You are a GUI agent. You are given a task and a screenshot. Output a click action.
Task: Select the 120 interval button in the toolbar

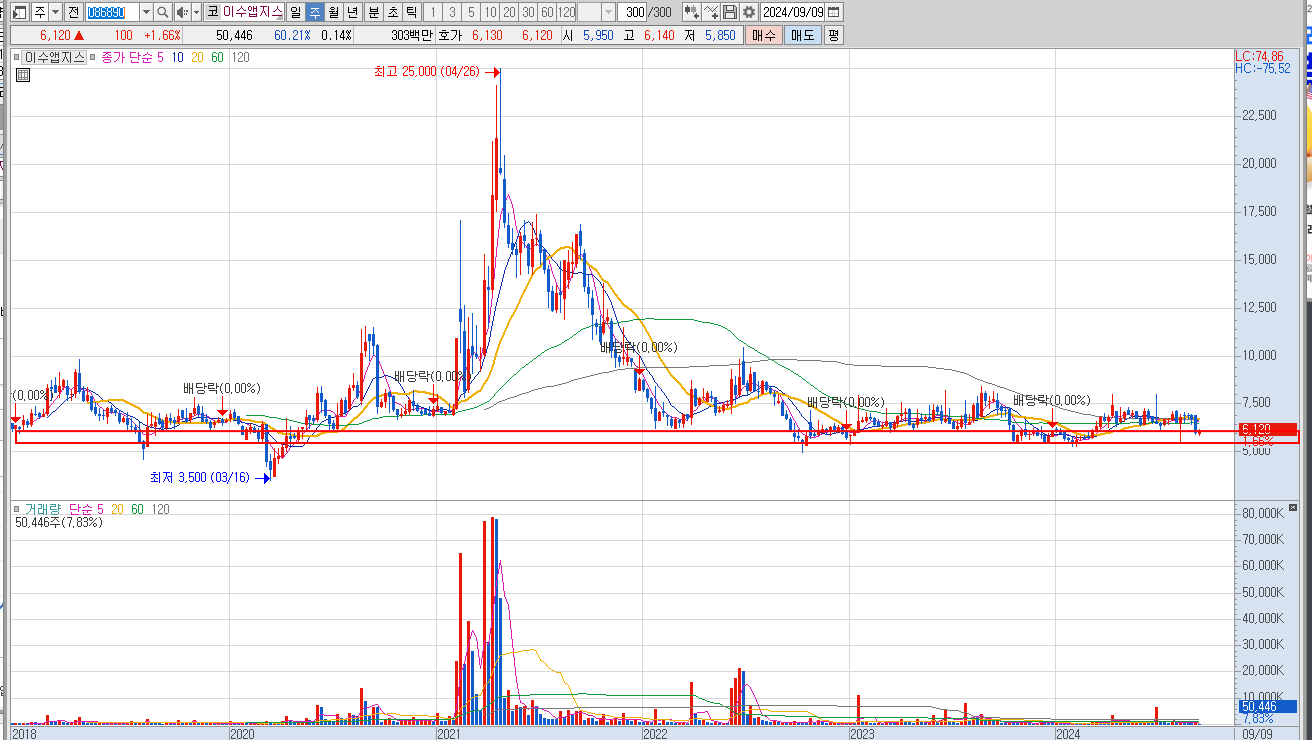[x=566, y=12]
